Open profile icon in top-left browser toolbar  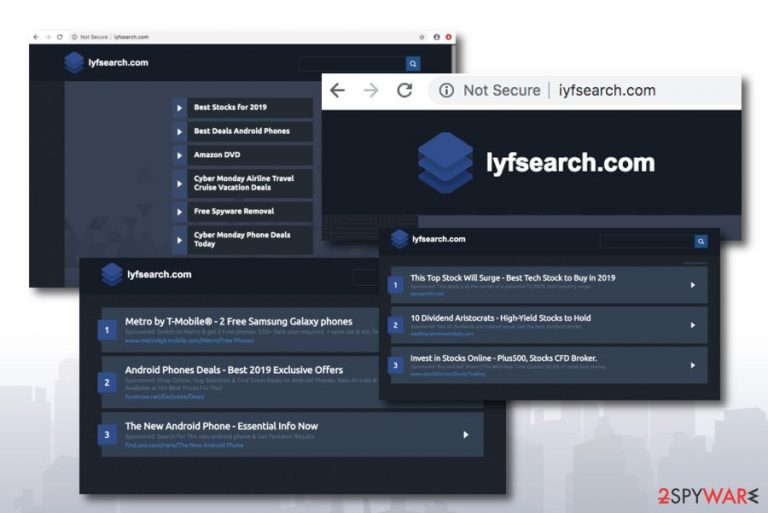click(436, 37)
